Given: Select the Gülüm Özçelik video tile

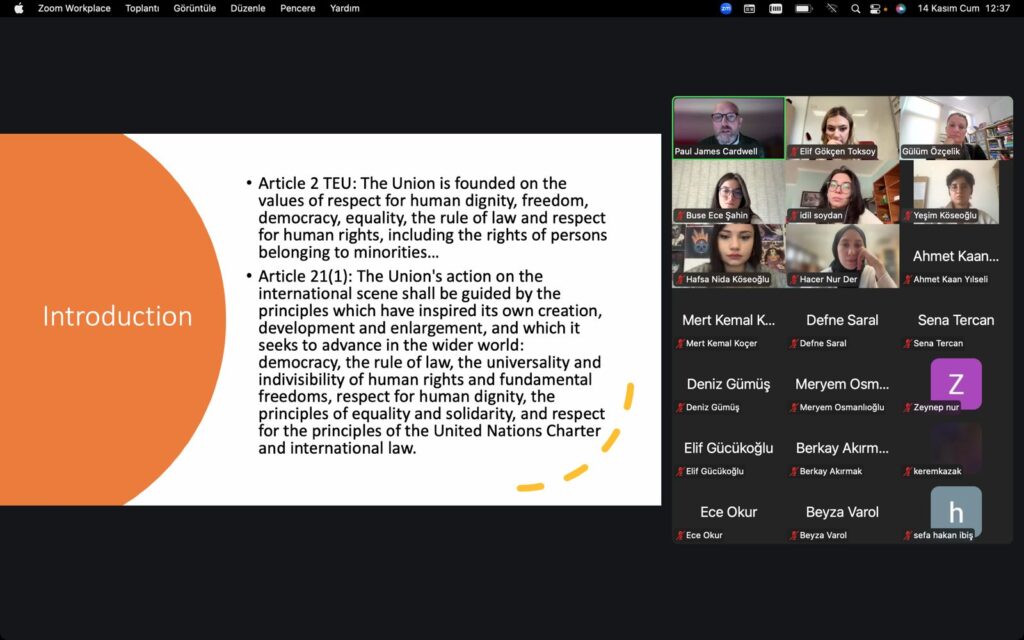Looking at the screenshot, I should 956,126.
